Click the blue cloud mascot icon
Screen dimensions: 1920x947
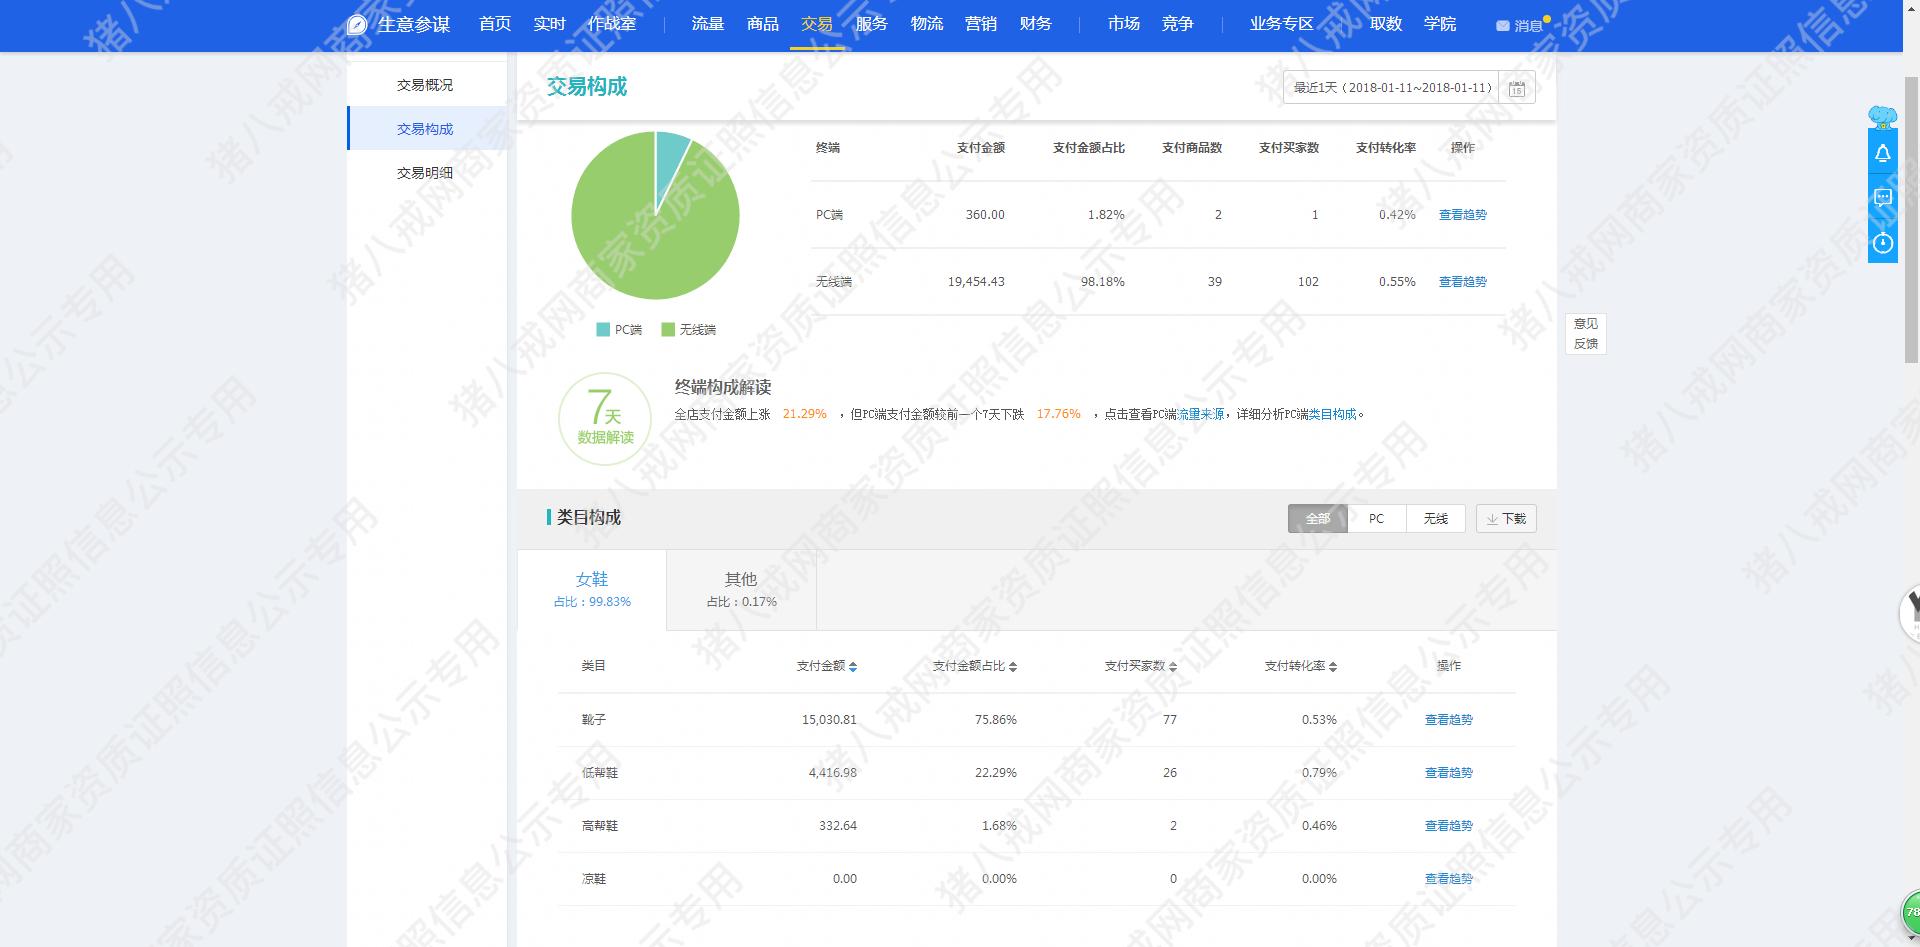click(x=1883, y=117)
